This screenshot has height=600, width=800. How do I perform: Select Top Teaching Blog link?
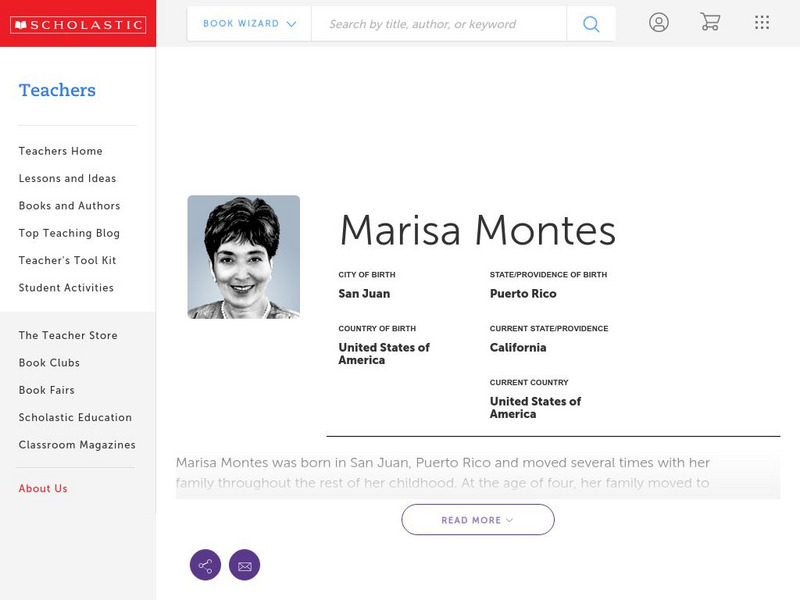click(69, 233)
